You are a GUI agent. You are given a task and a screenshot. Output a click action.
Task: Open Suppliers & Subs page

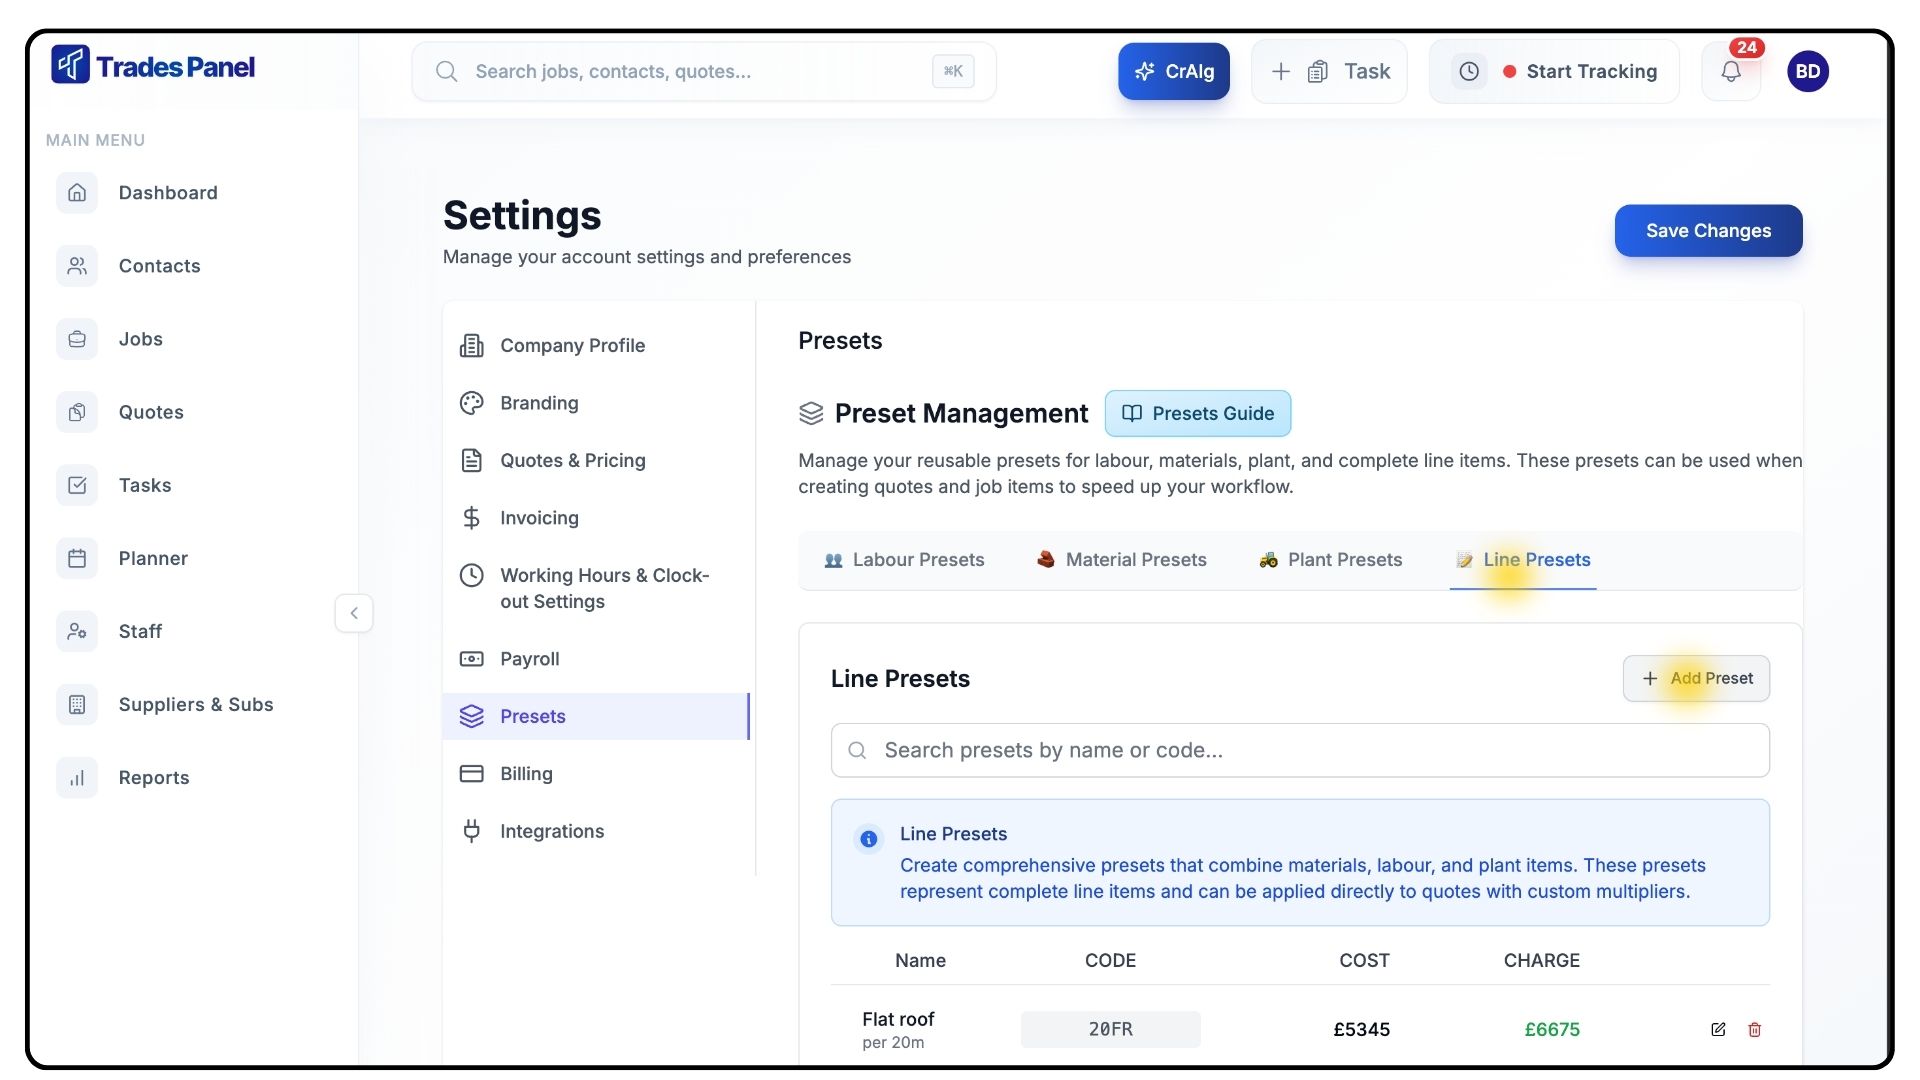click(195, 704)
